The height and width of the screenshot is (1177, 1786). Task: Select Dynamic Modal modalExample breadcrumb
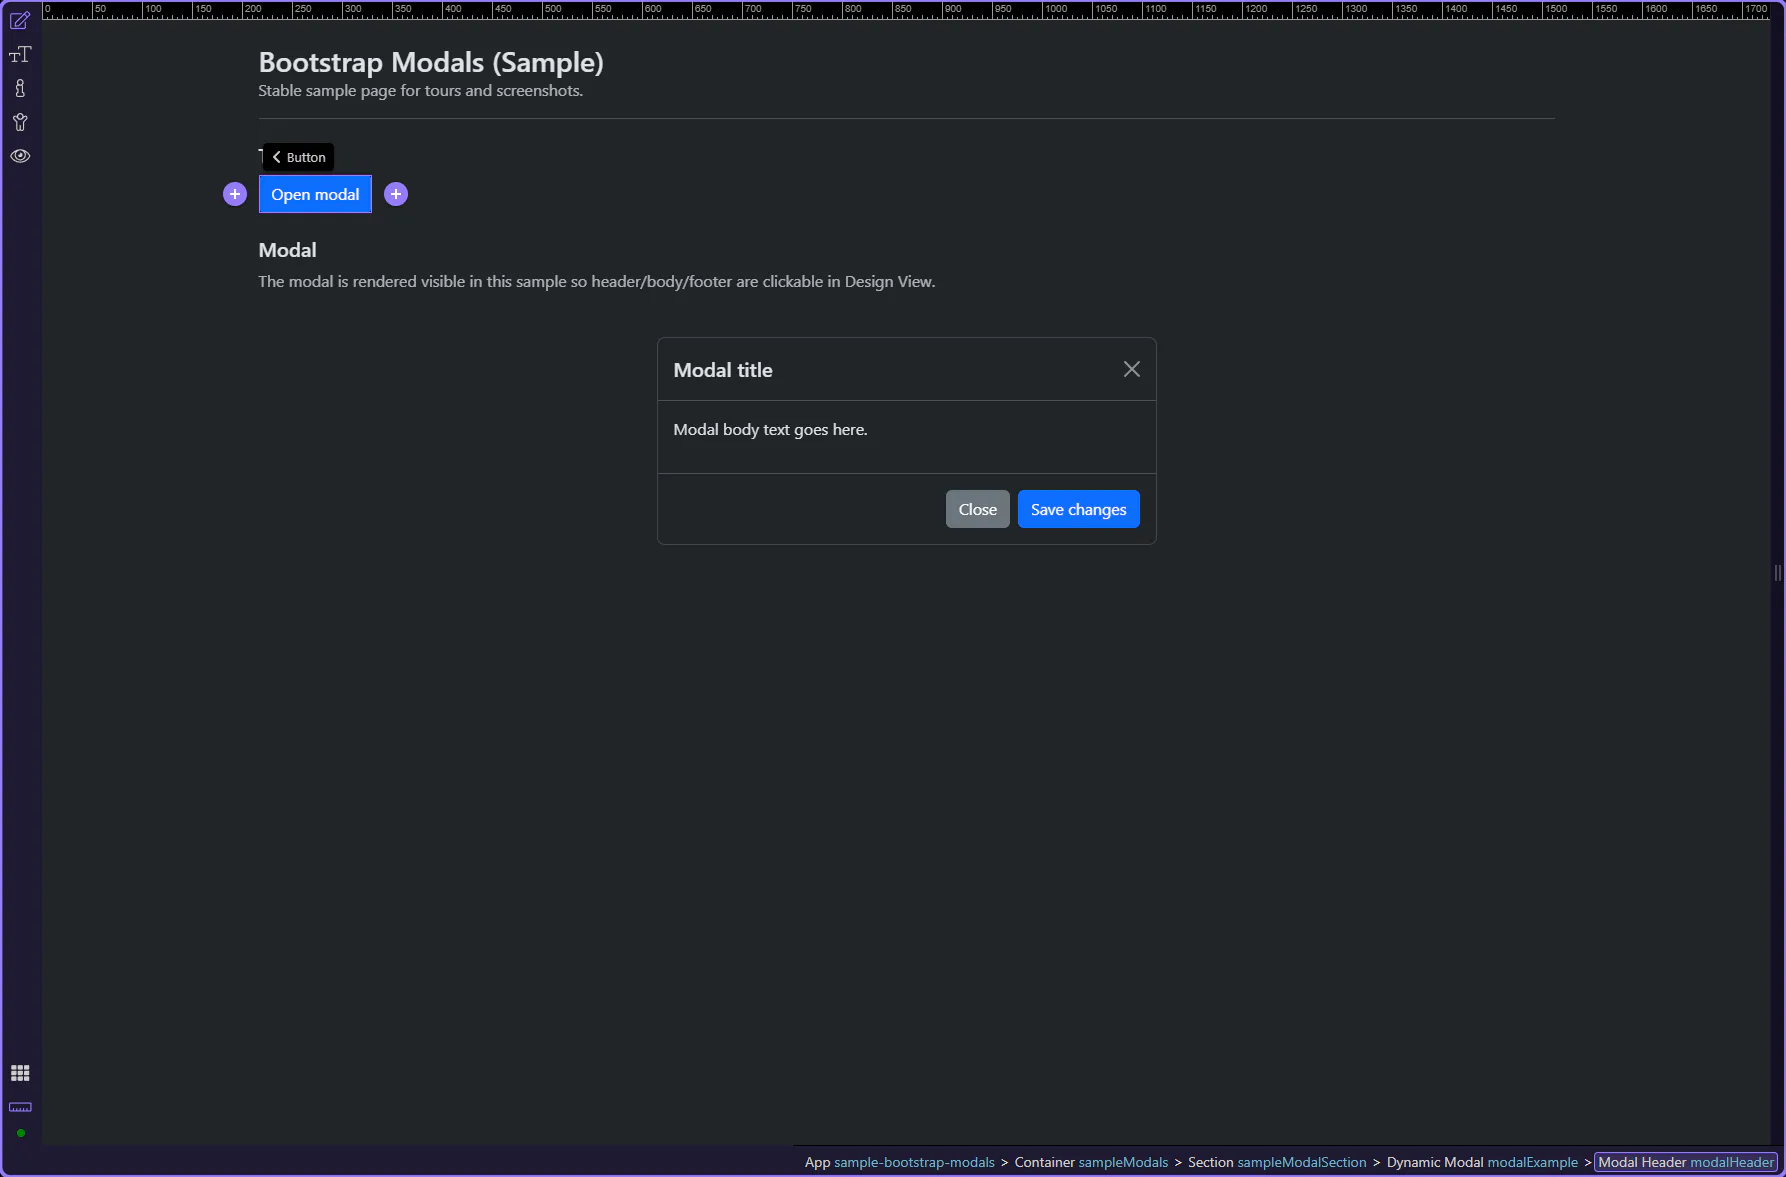(x=1481, y=1162)
